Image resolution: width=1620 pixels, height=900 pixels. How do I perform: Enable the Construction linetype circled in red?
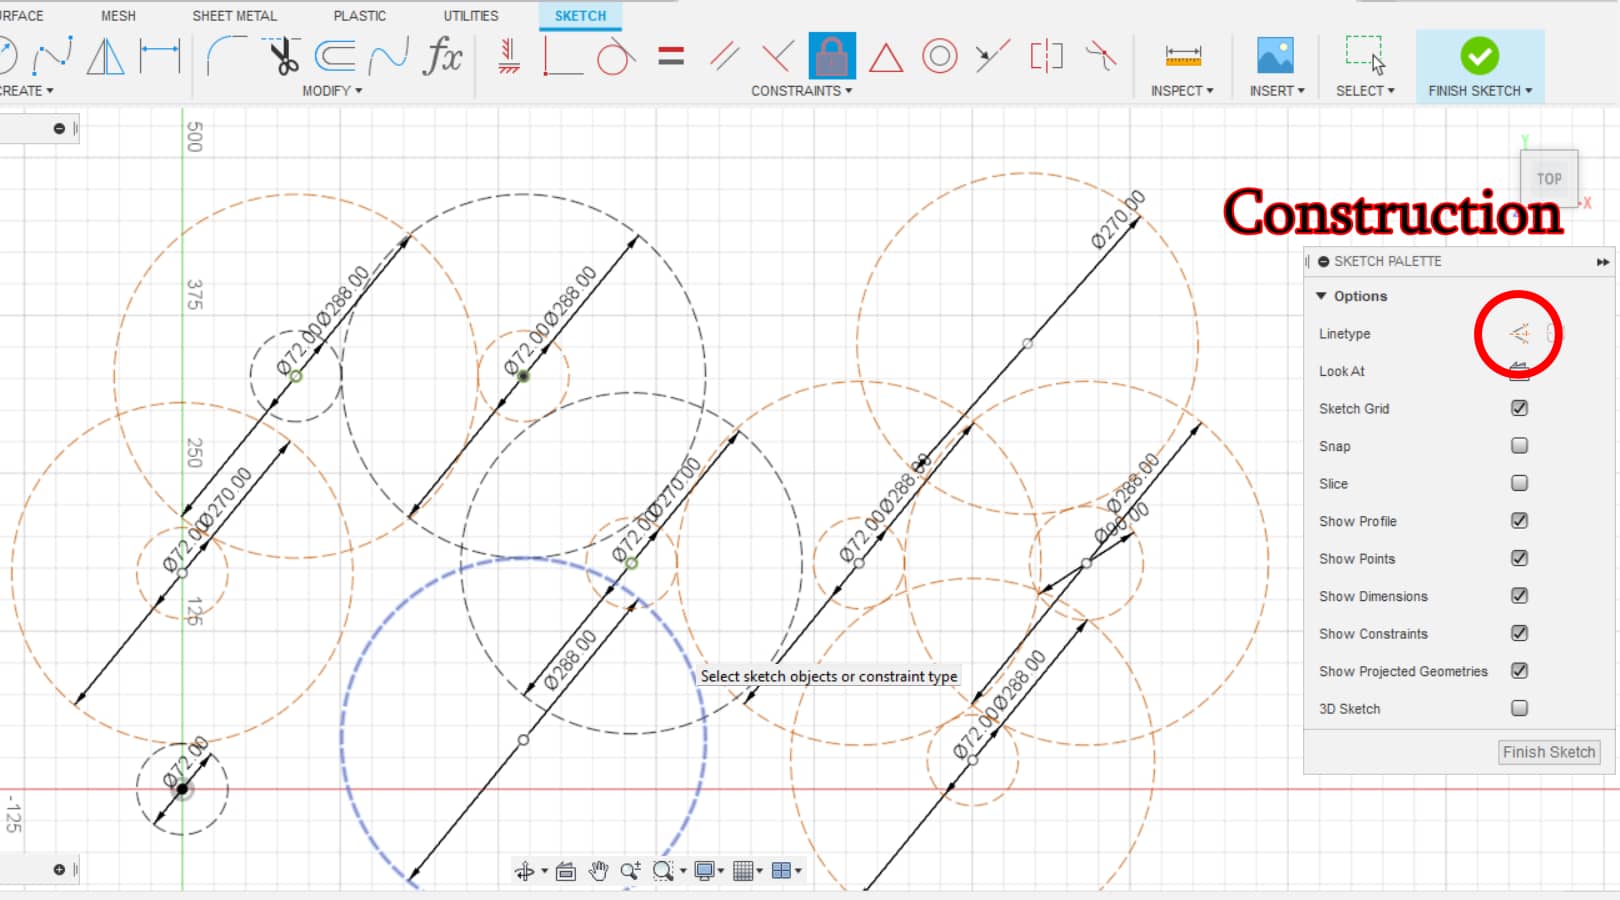[x=1518, y=336]
